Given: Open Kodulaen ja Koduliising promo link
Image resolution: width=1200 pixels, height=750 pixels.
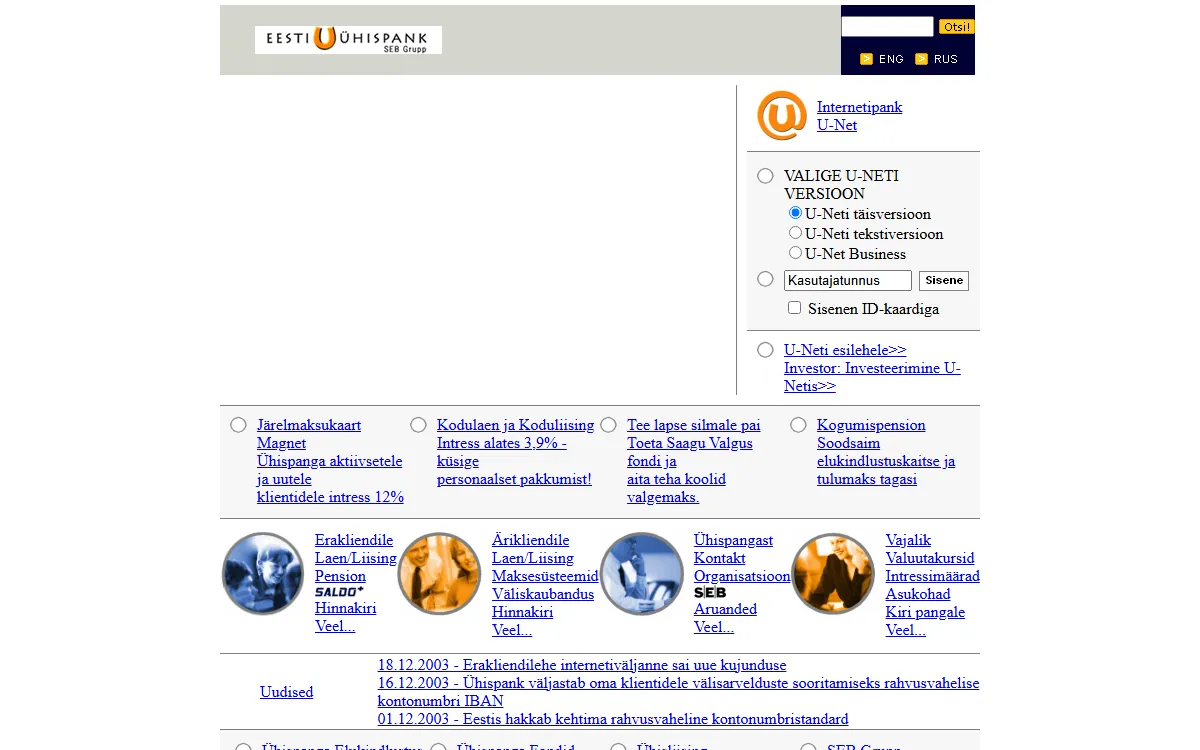Looking at the screenshot, I should [x=515, y=452].
